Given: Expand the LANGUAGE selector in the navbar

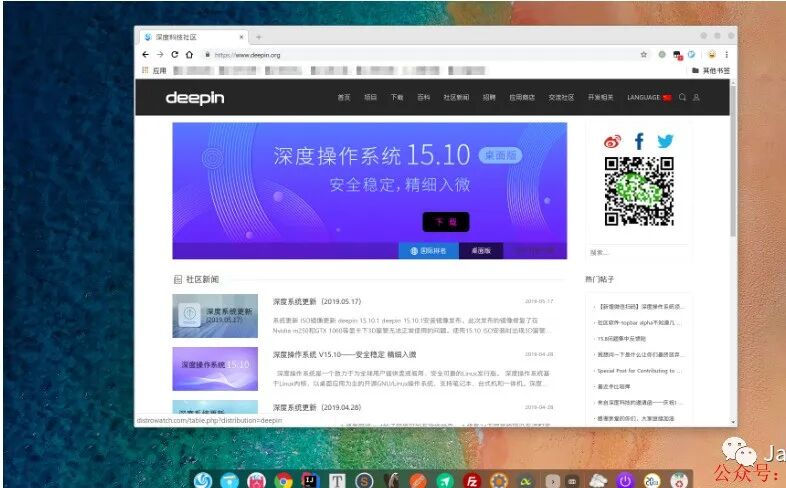Looking at the screenshot, I should (x=649, y=97).
